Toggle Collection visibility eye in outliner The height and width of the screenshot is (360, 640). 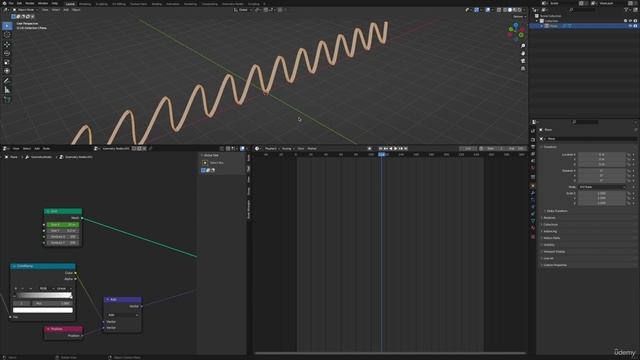click(x=630, y=21)
